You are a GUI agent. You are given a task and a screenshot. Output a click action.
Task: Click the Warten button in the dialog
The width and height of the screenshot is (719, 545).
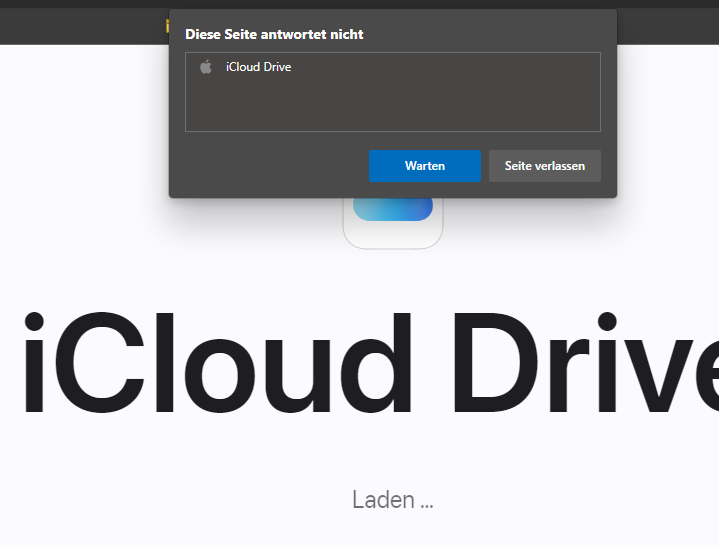click(x=425, y=166)
